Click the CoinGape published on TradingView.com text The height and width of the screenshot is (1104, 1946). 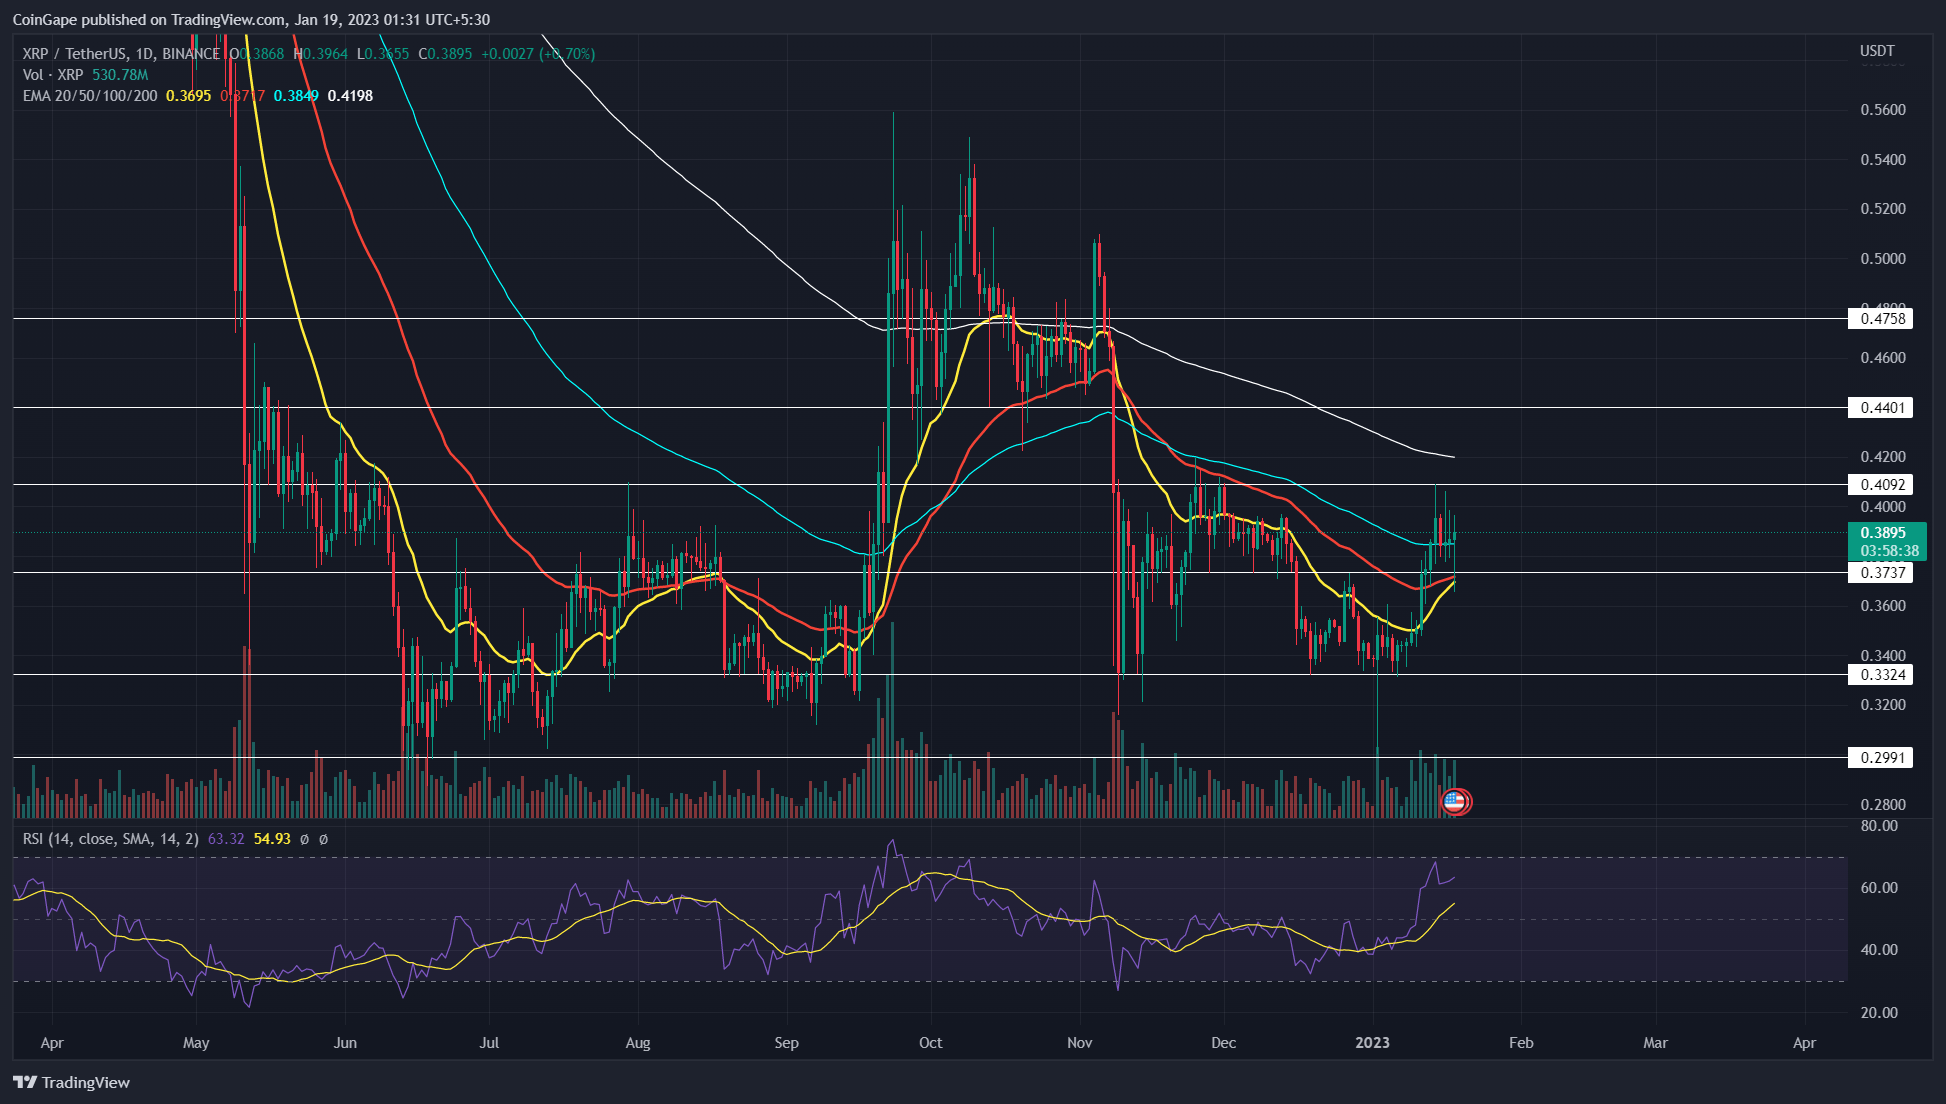(x=148, y=18)
